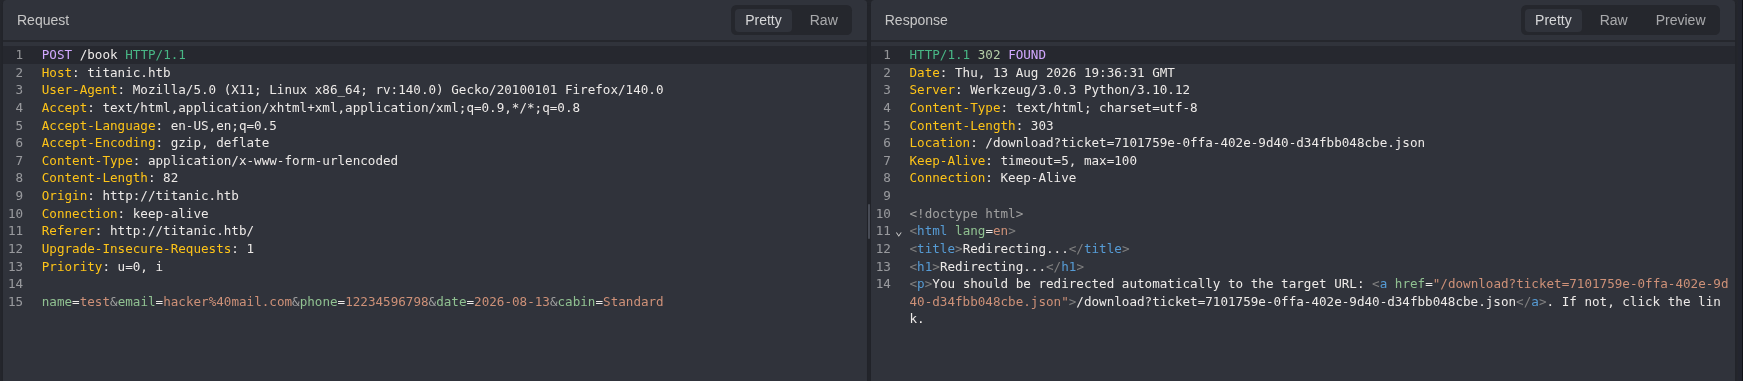Click the Location header with download ticket

(x=1167, y=143)
